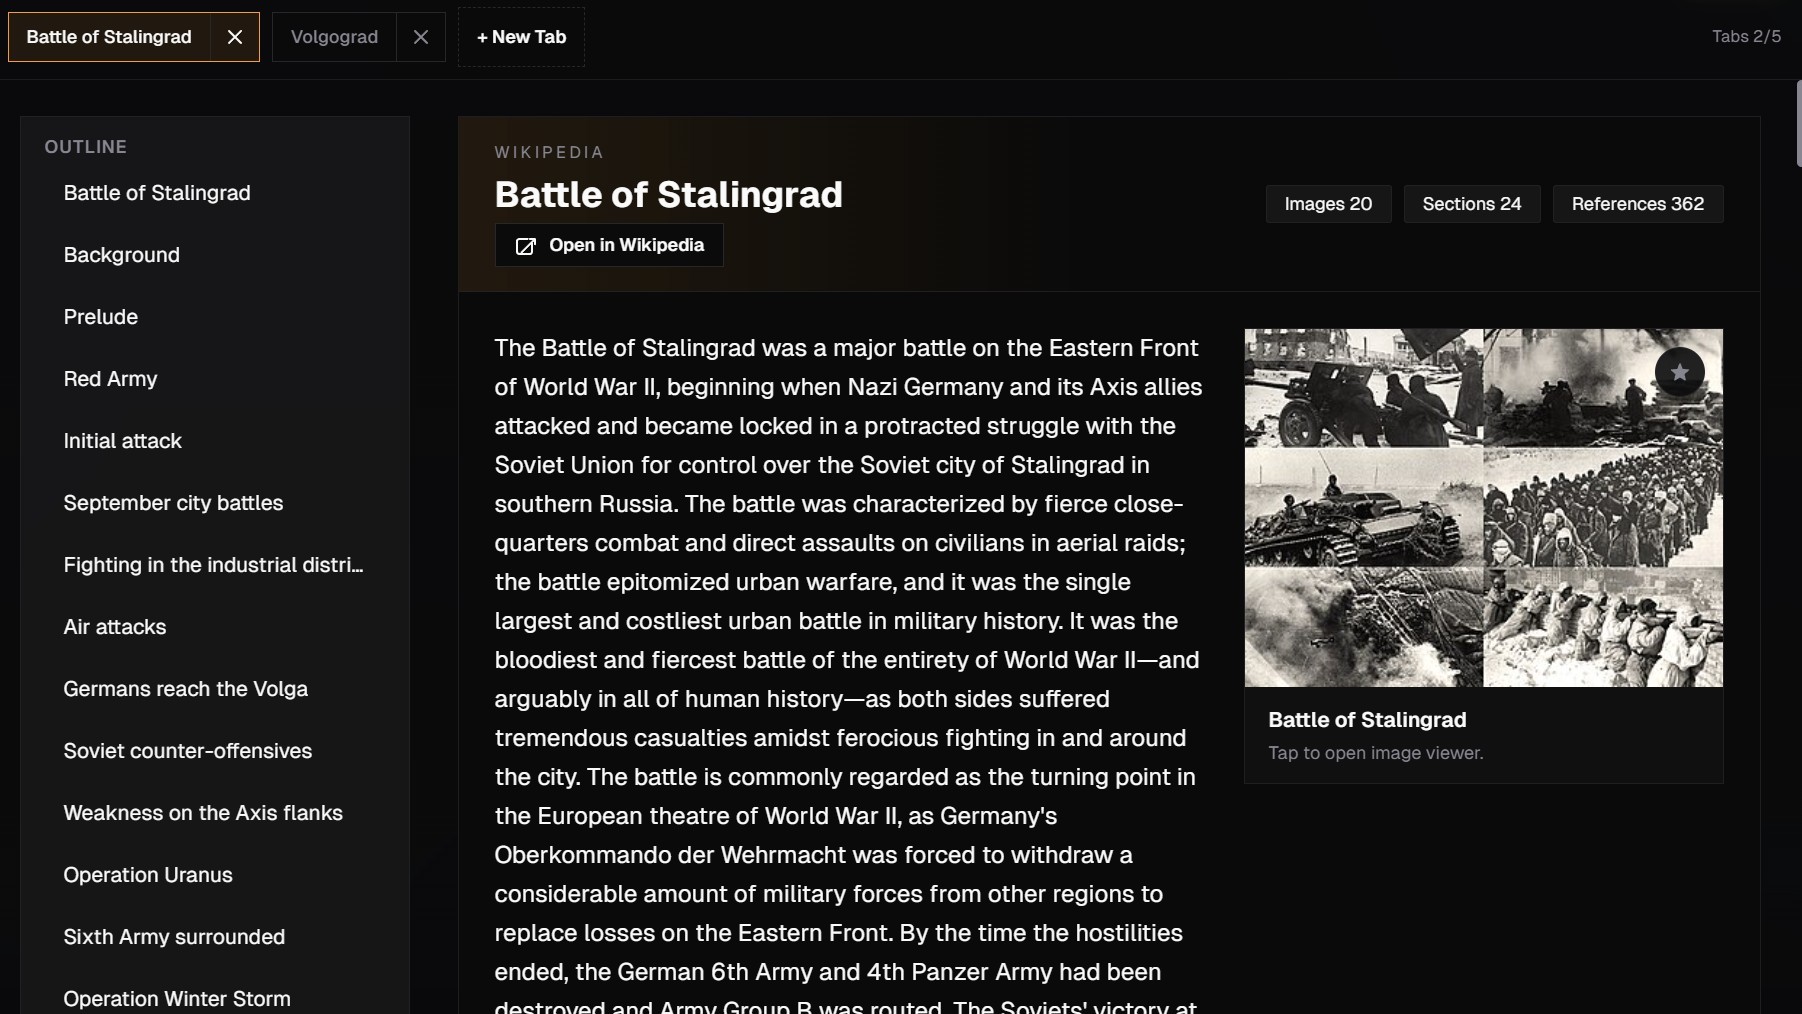Select Red Army in the outline
1802x1014 pixels.
tap(111, 379)
